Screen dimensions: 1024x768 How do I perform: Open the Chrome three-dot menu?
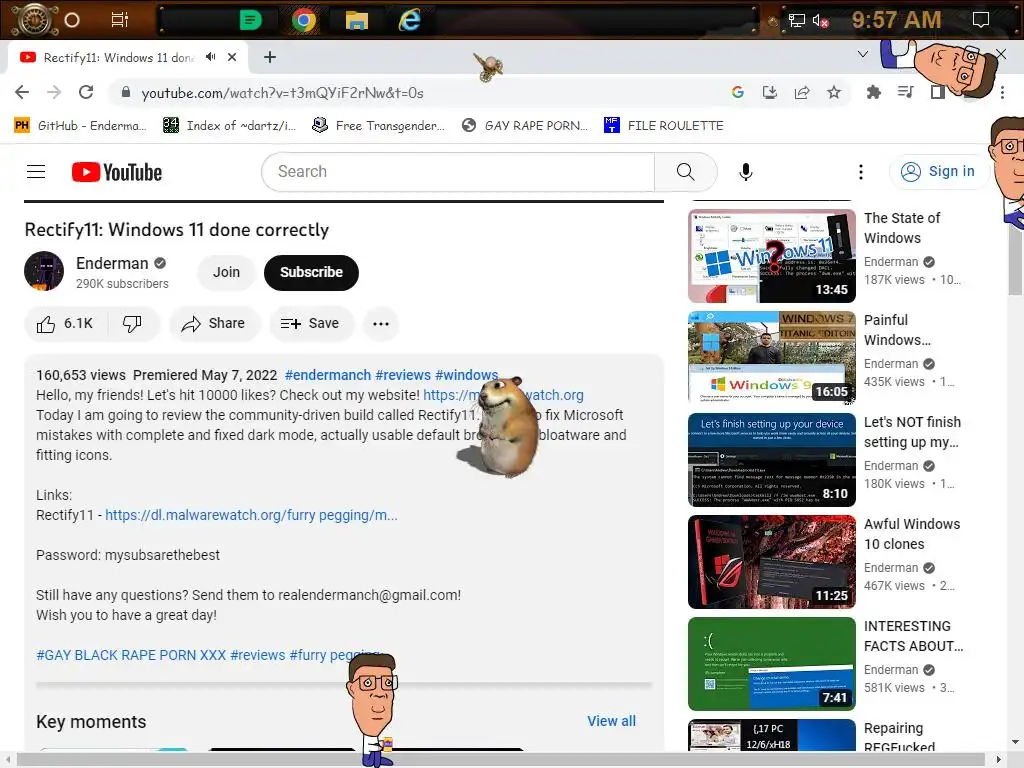[1002, 93]
